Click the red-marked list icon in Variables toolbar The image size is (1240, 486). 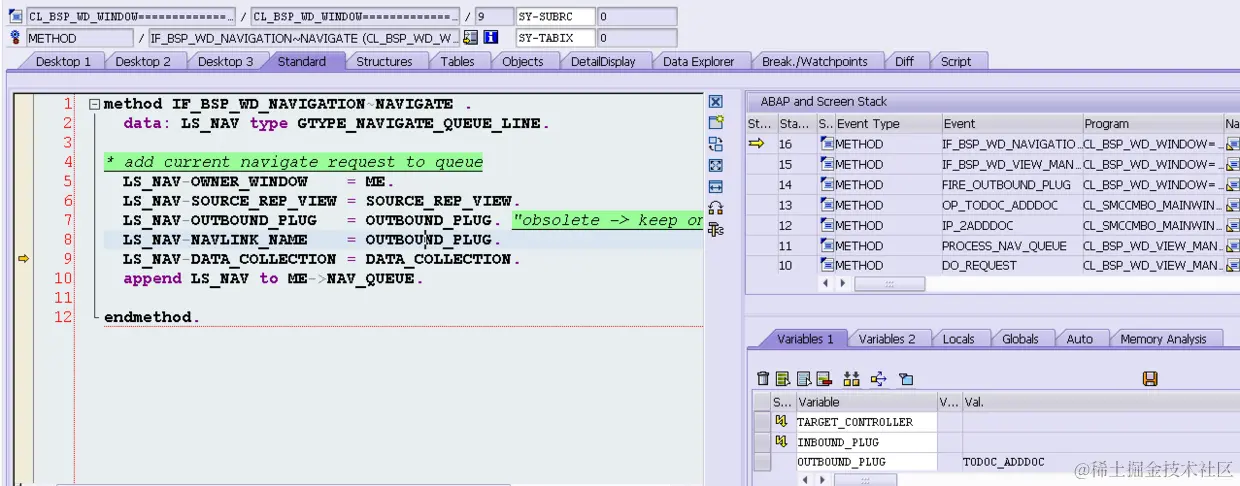[x=823, y=379]
